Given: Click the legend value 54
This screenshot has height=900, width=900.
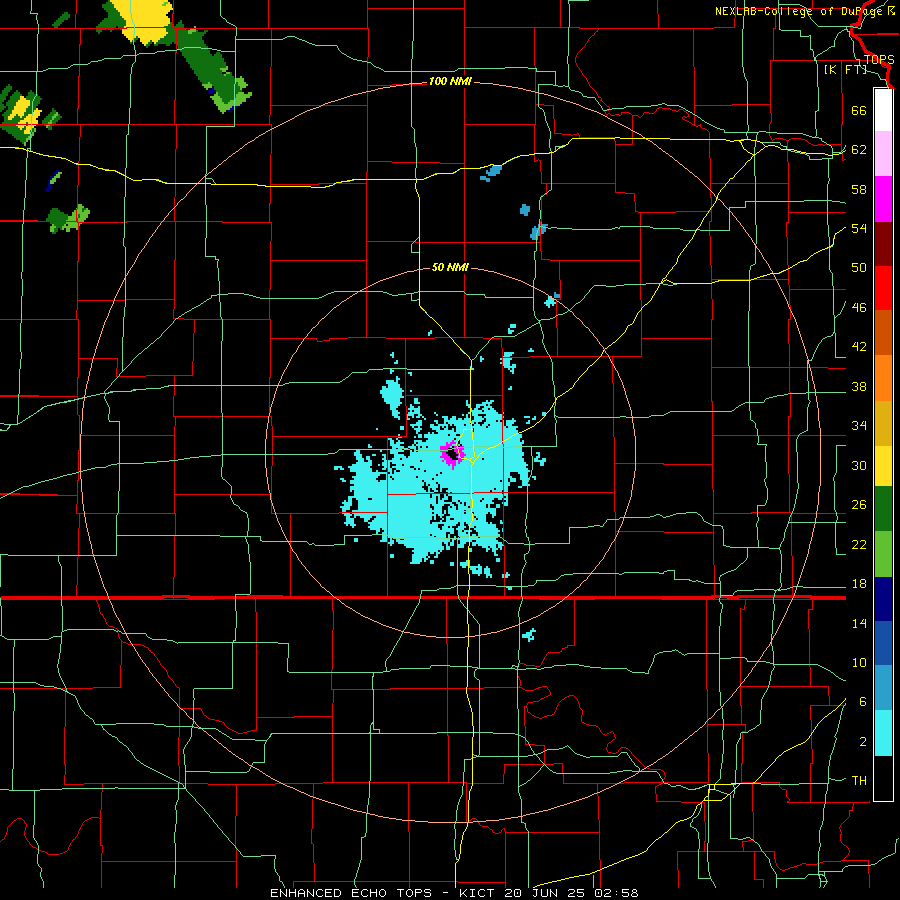Looking at the screenshot, I should click(x=859, y=228).
